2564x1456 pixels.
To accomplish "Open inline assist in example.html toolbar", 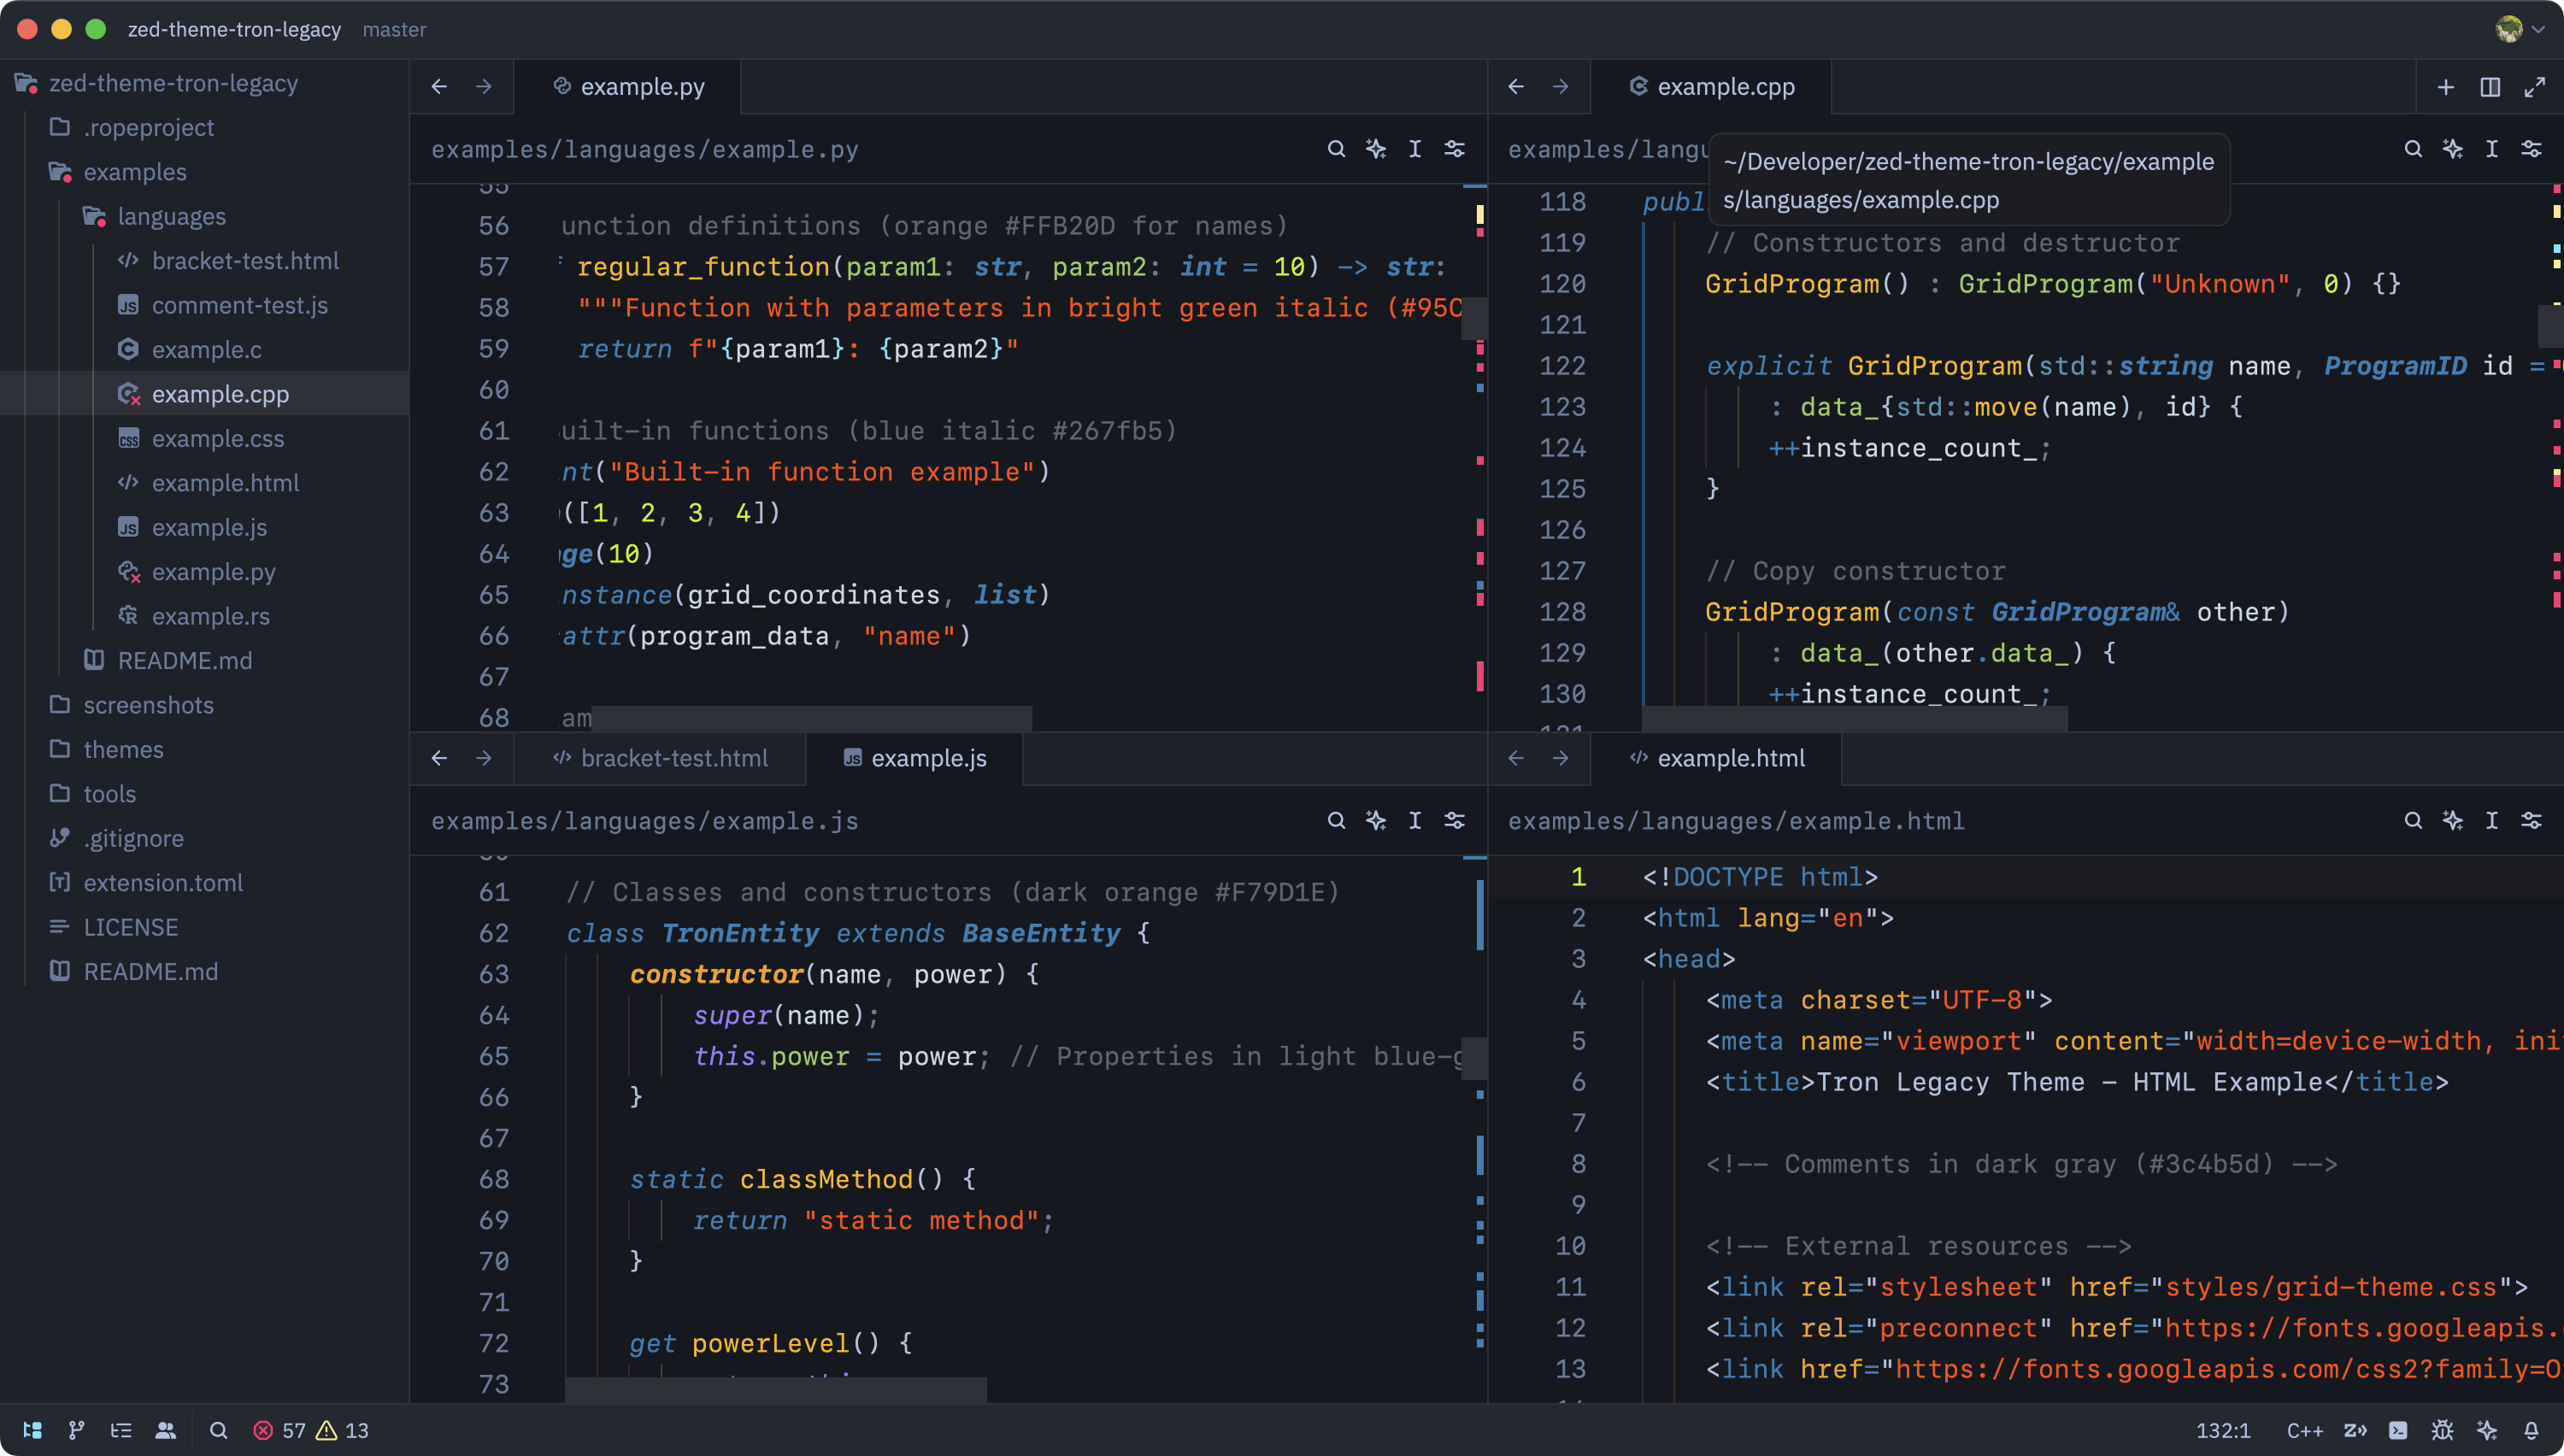I will [x=2453, y=820].
